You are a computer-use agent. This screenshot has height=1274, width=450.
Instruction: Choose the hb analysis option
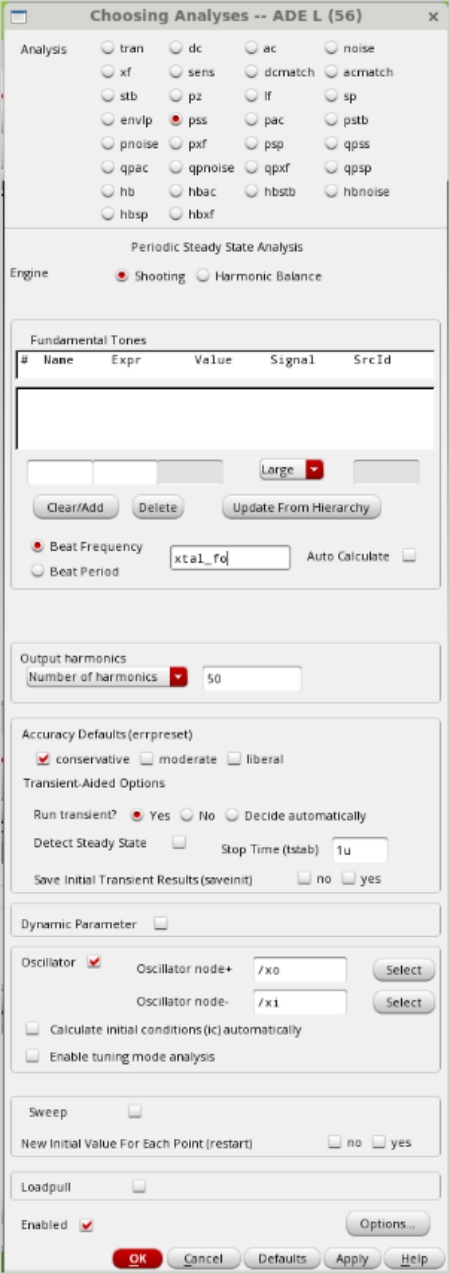(x=108, y=191)
